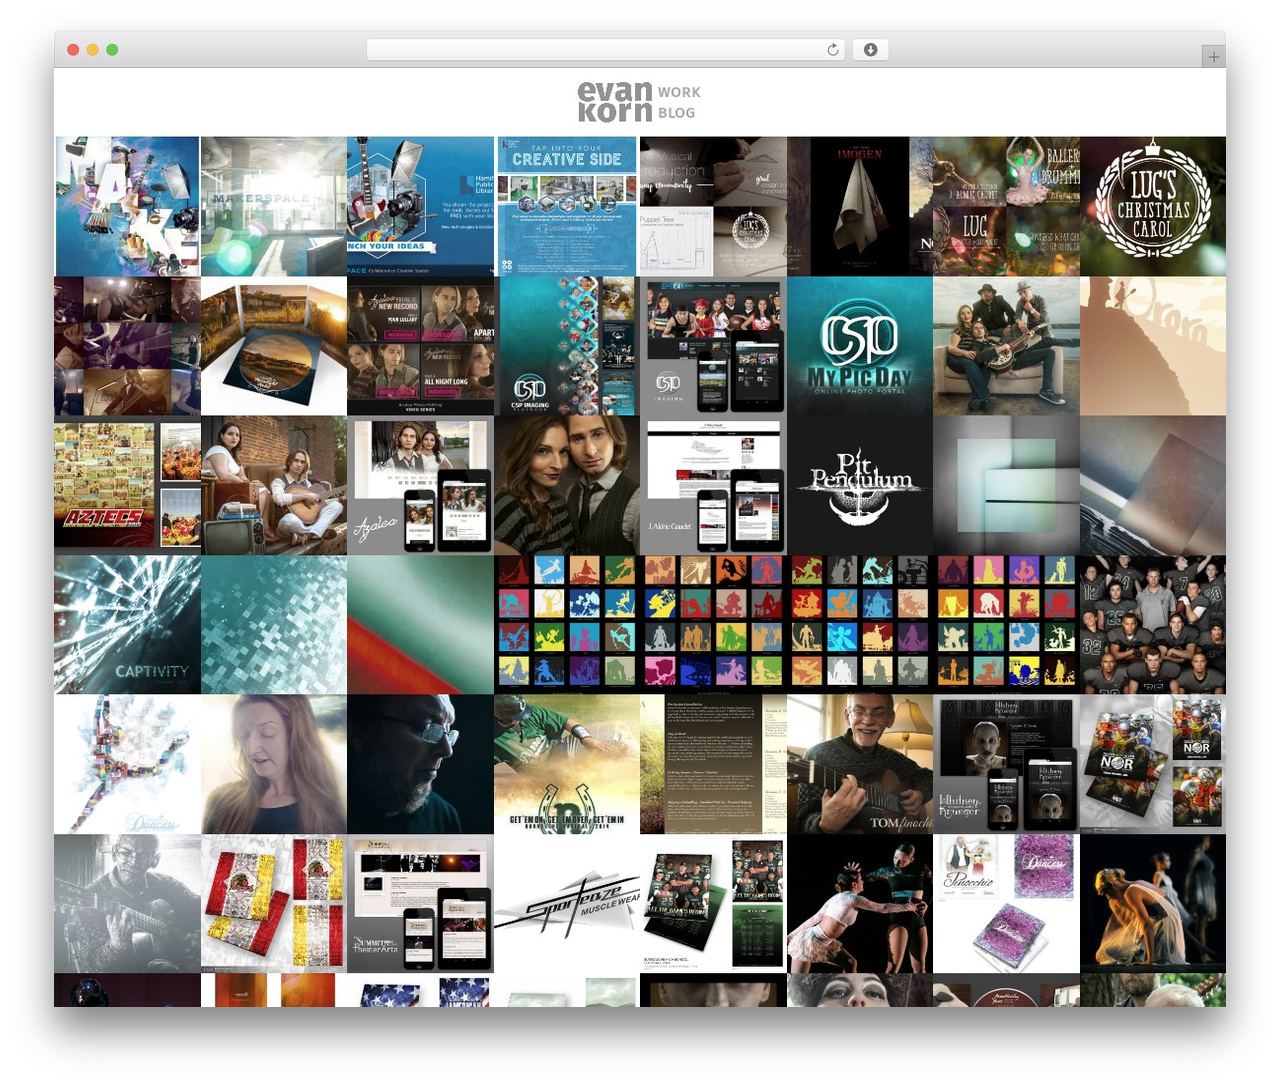Screen dimensions: 1280x1084
Task: Open the CSP My Pic Day logo thumbnail
Action: [x=859, y=346]
